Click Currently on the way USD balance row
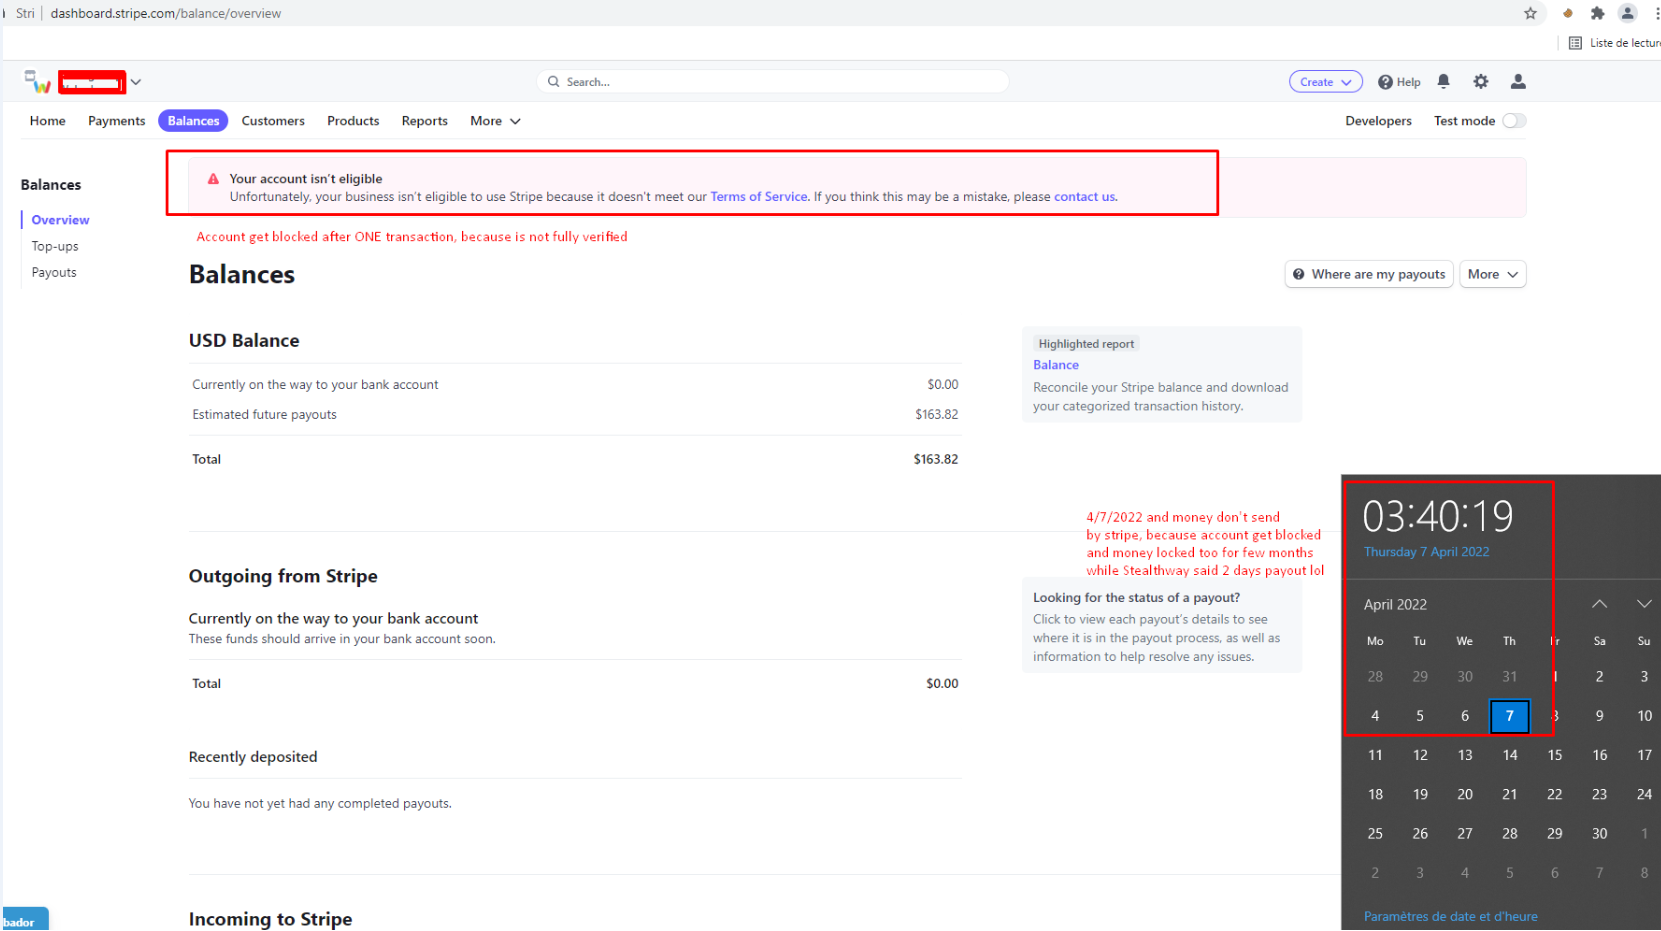 [575, 385]
